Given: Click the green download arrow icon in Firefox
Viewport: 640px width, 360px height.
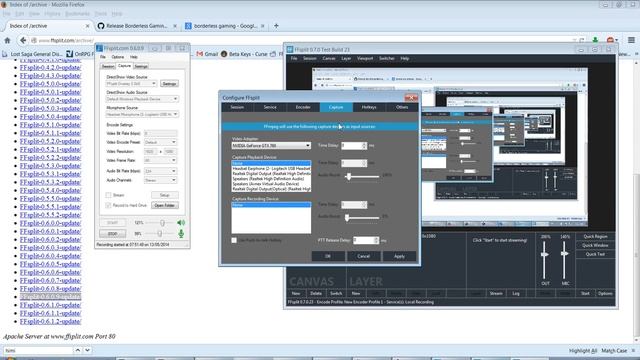Looking at the screenshot, I should [595, 40].
